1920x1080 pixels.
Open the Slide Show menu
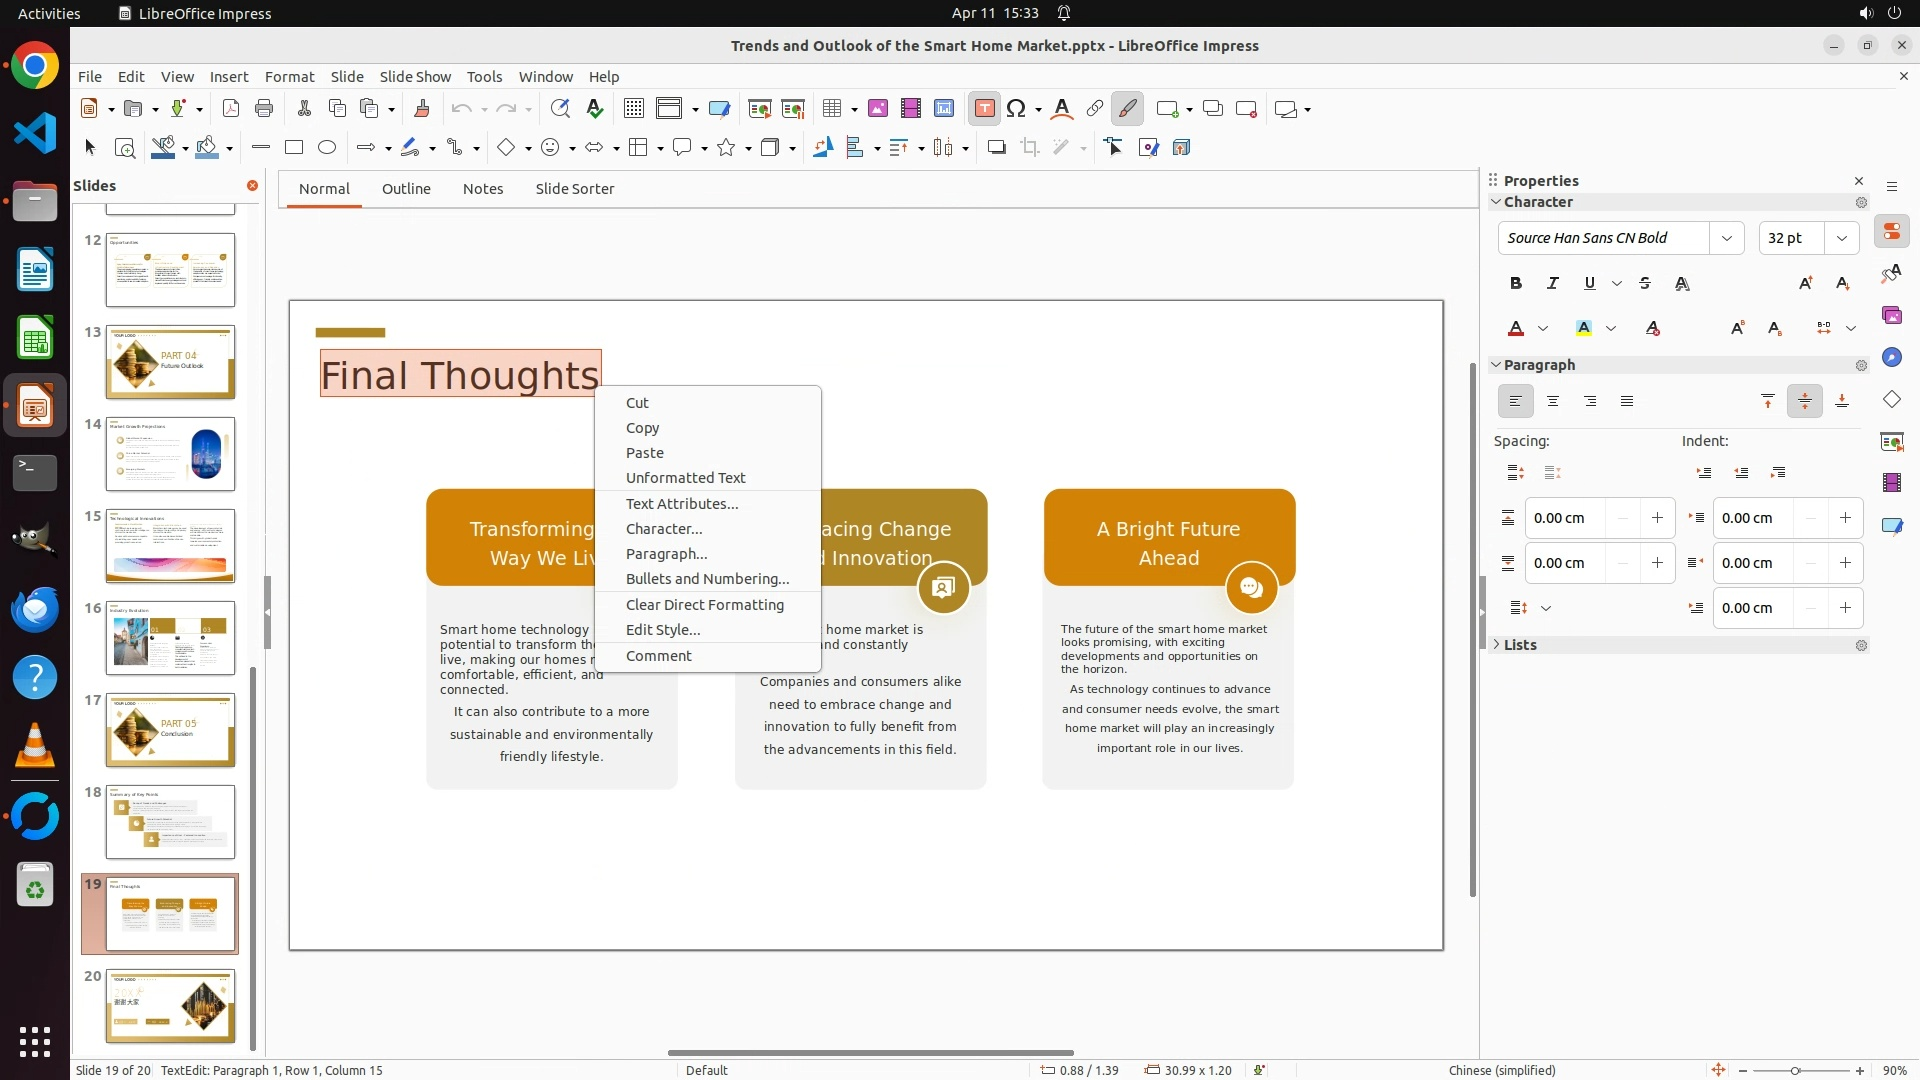(415, 77)
